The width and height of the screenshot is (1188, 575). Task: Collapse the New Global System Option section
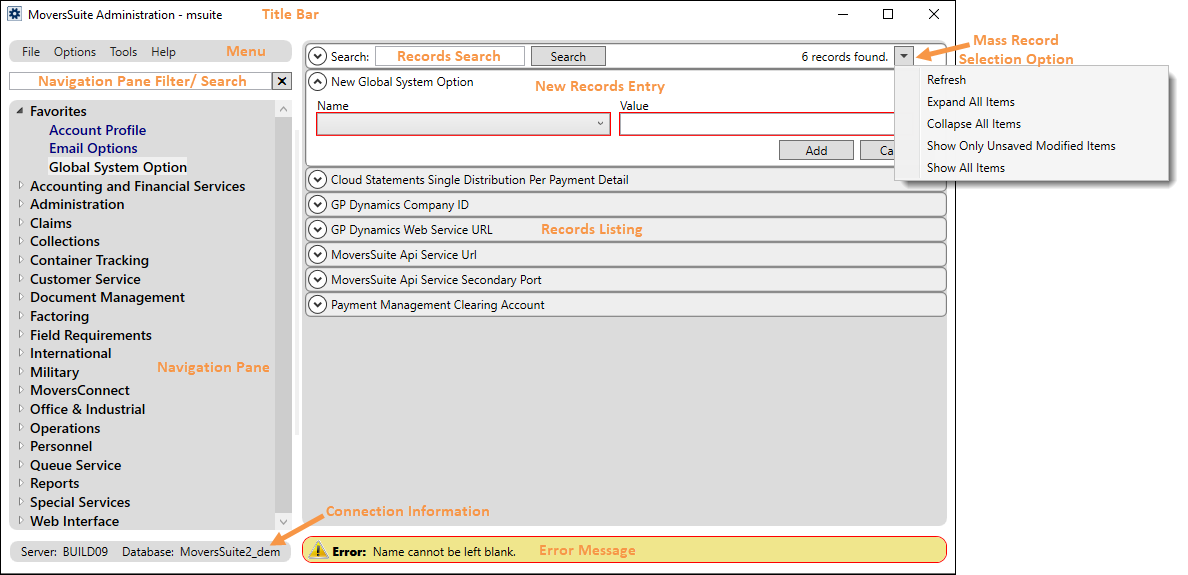pyautogui.click(x=317, y=82)
